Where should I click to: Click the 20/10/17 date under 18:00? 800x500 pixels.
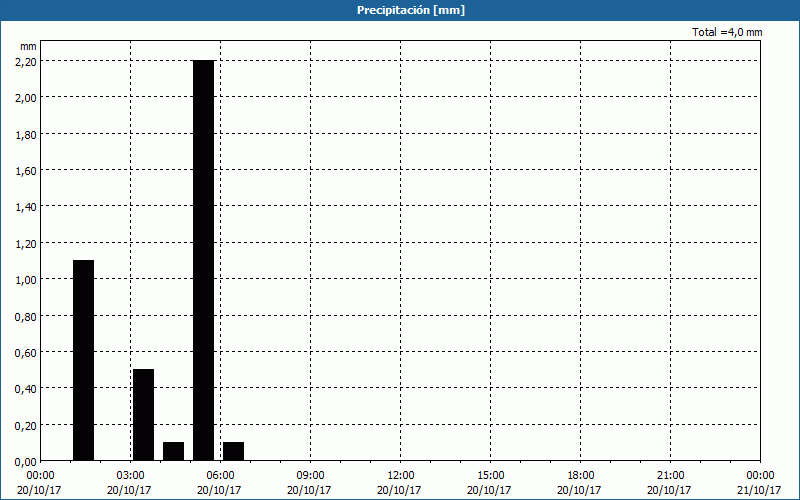pyautogui.click(x=579, y=490)
